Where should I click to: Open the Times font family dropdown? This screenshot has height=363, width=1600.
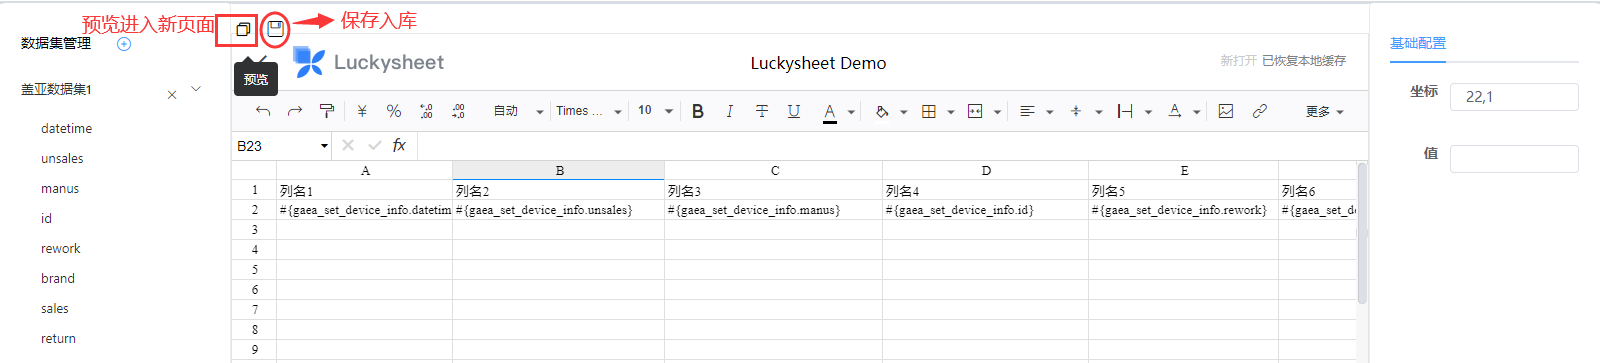[589, 111]
